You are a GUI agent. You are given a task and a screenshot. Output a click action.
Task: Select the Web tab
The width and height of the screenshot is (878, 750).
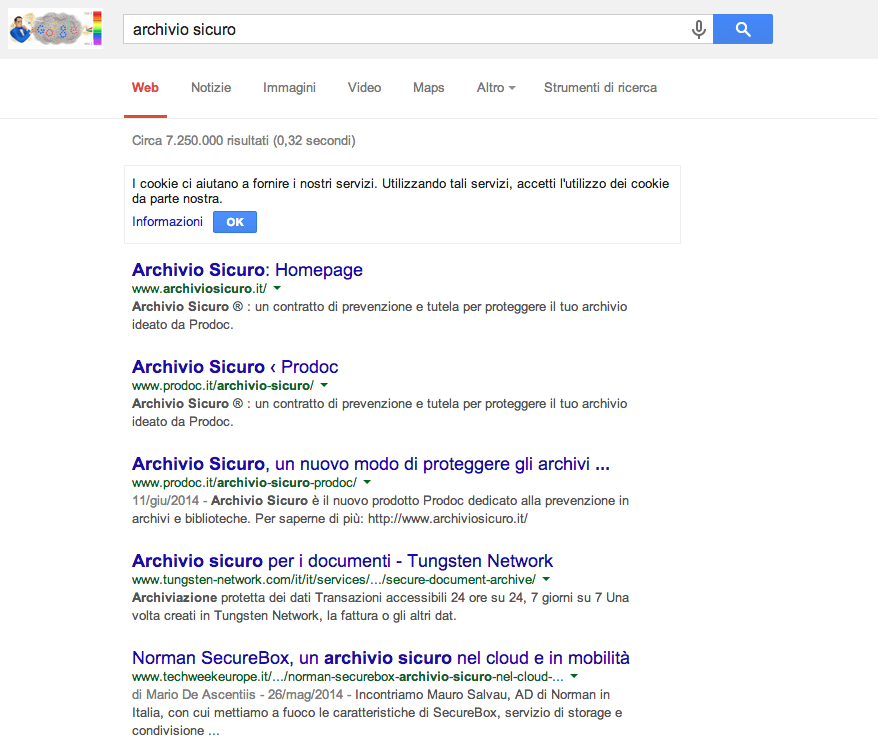[146, 88]
